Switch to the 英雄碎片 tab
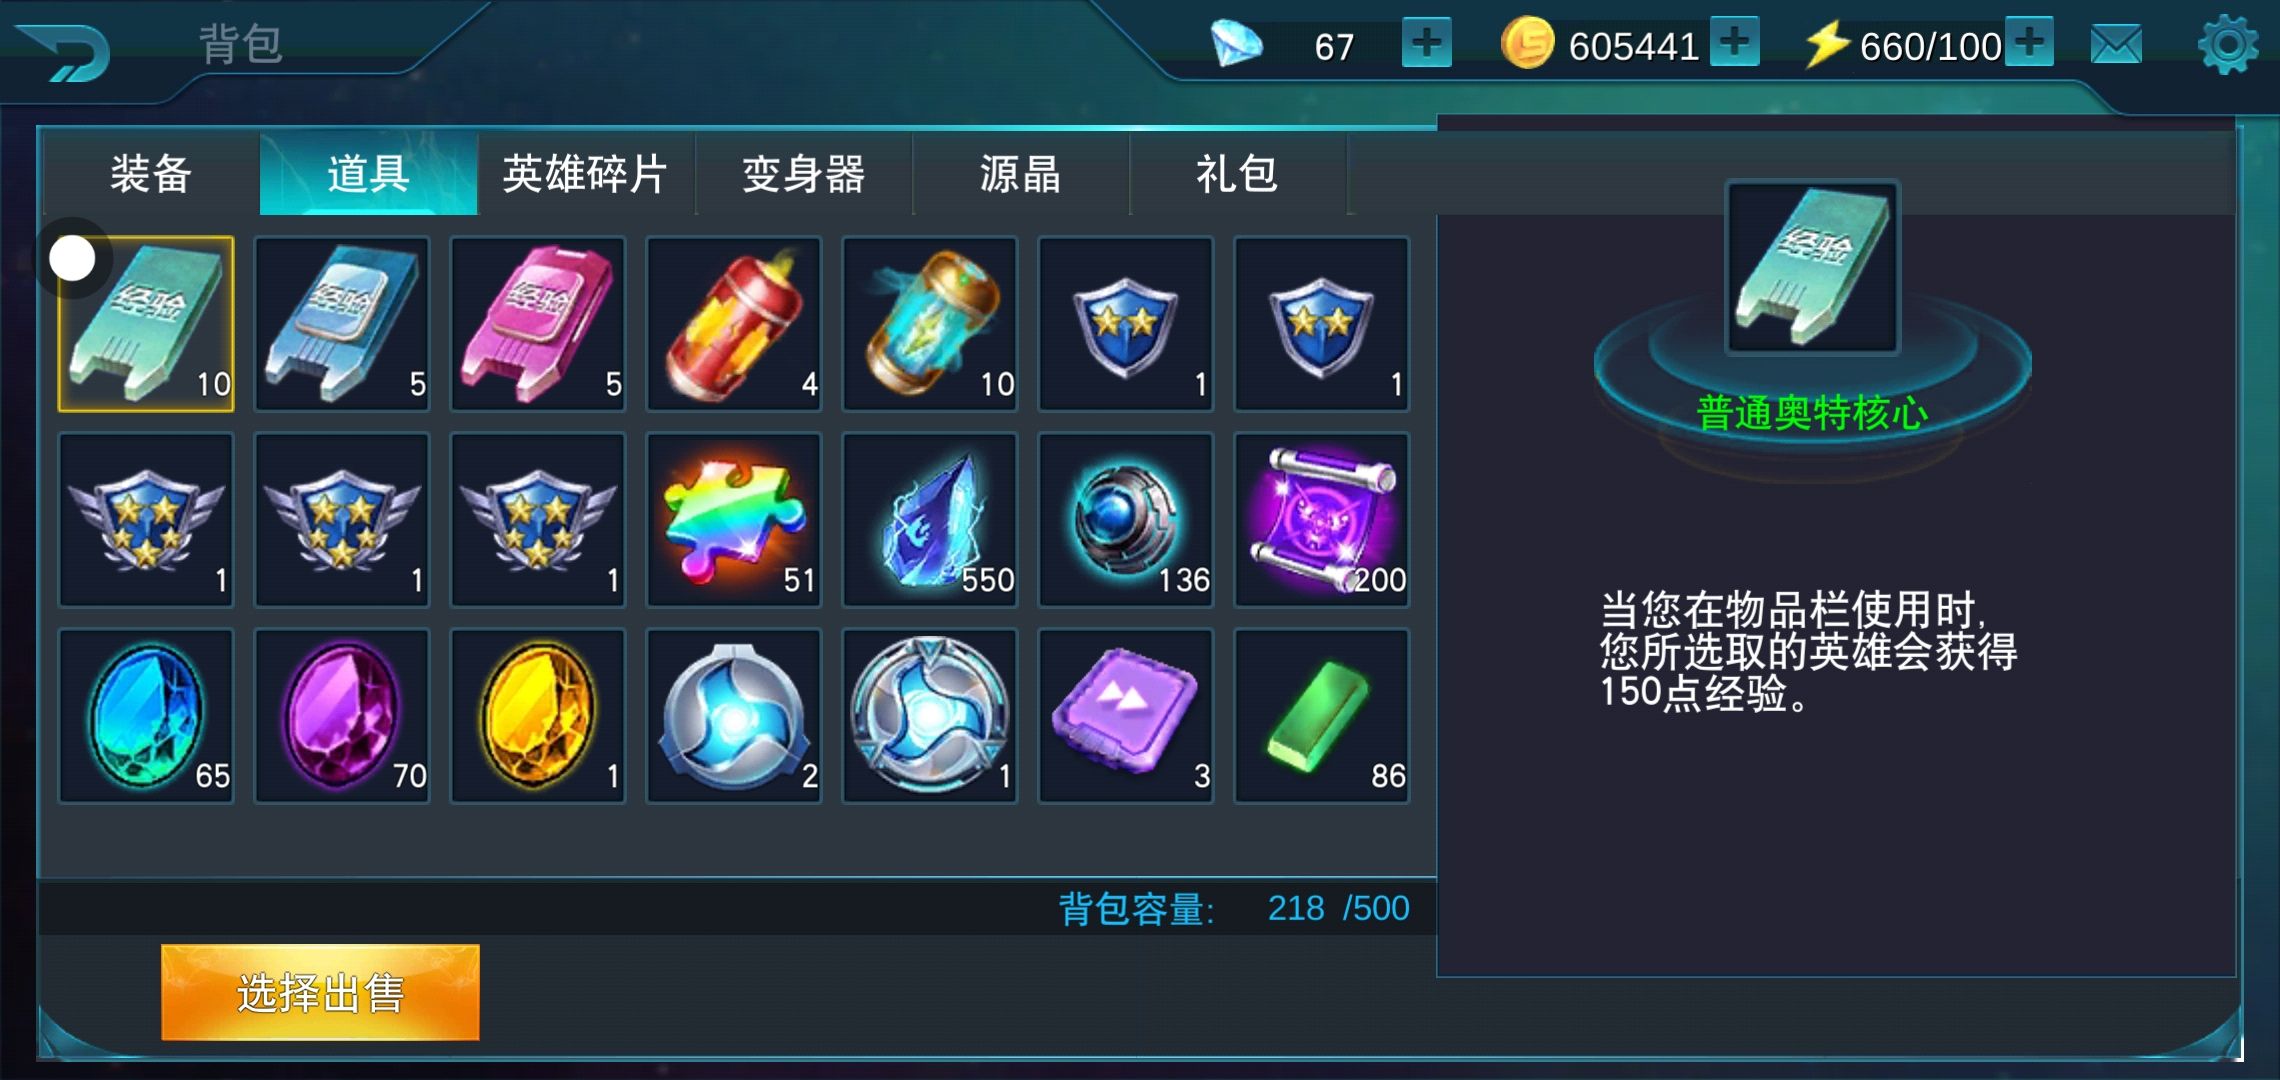The width and height of the screenshot is (2280, 1080). coord(586,174)
